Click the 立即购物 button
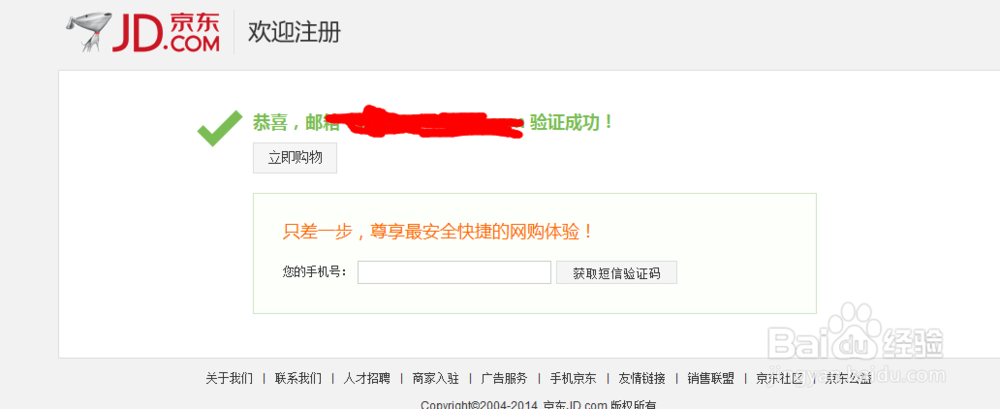 (295, 158)
